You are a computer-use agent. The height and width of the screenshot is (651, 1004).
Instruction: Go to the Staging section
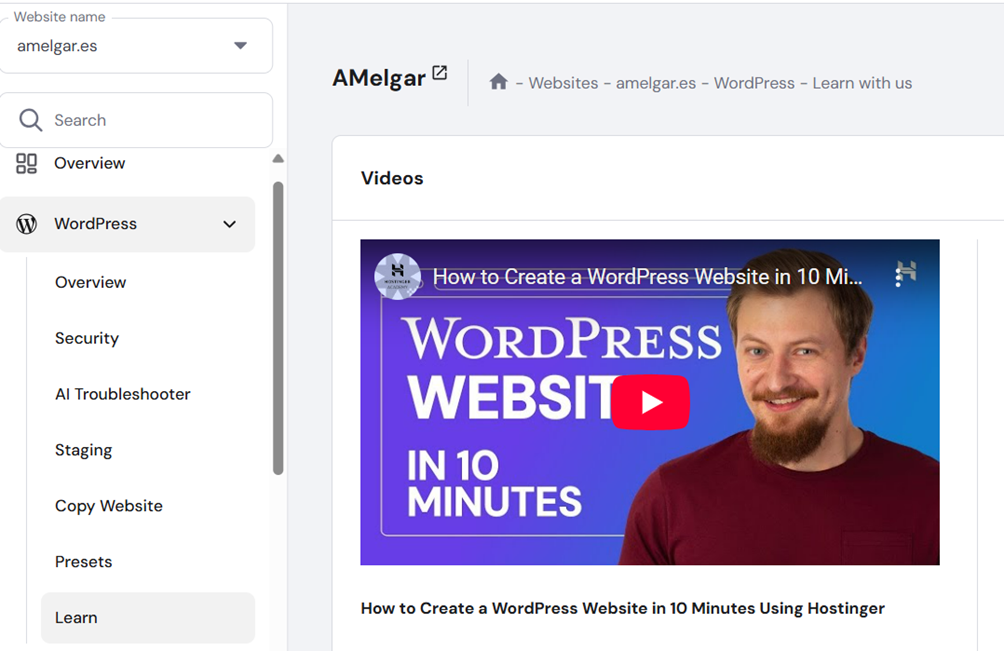pos(83,450)
